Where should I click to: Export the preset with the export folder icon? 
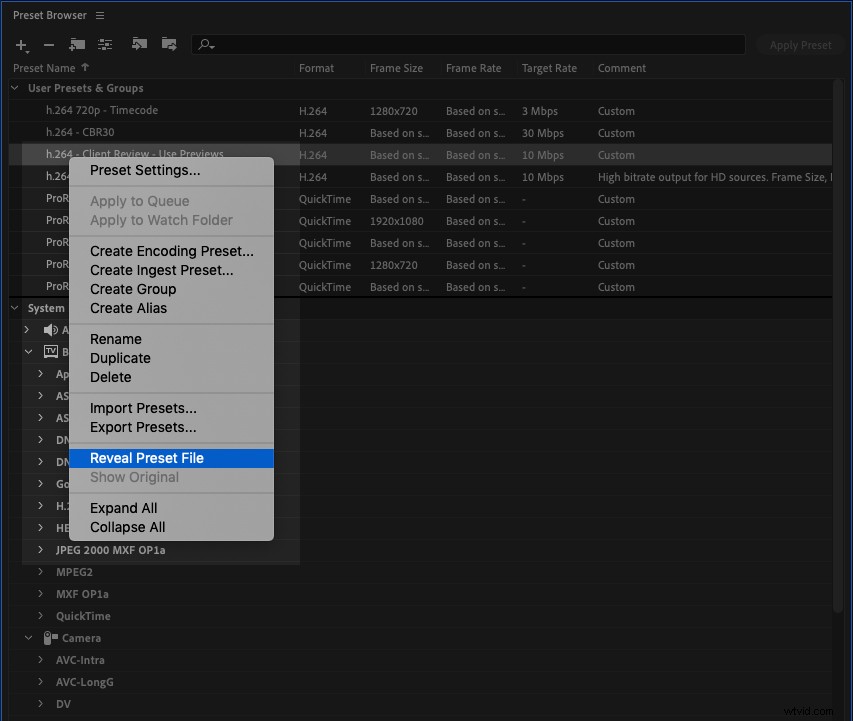click(169, 44)
